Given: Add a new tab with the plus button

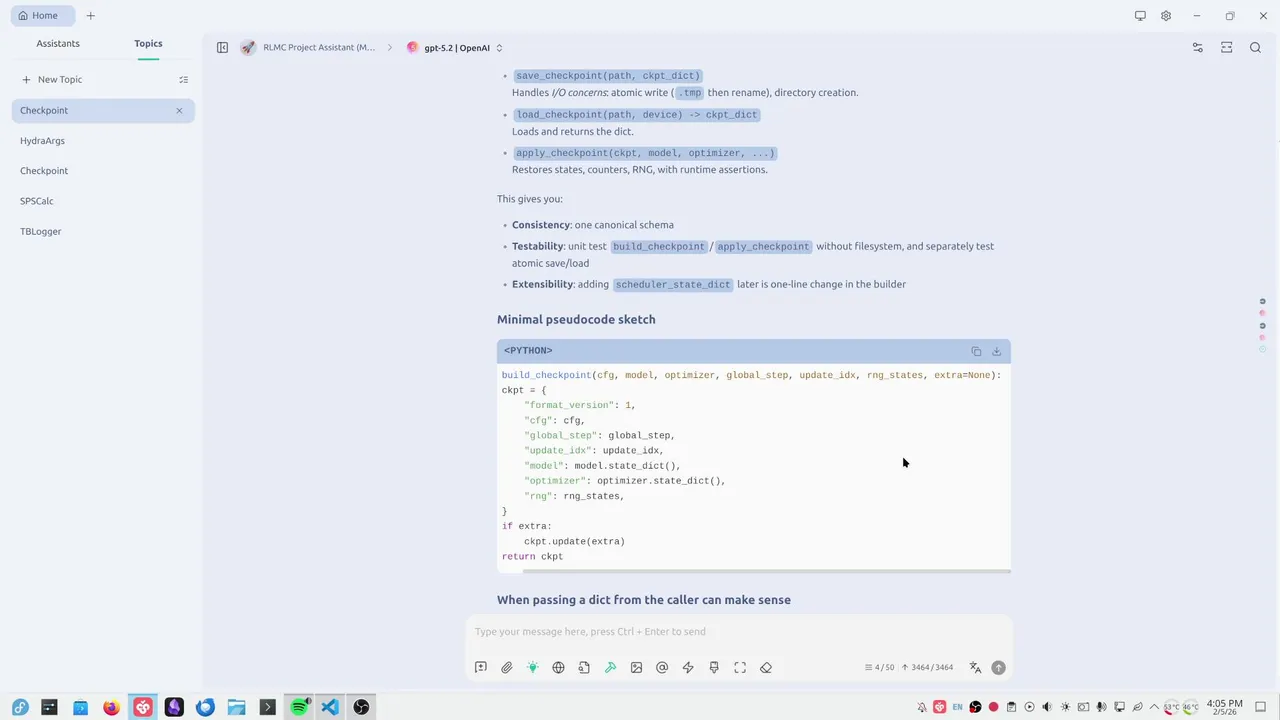Looking at the screenshot, I should [91, 16].
